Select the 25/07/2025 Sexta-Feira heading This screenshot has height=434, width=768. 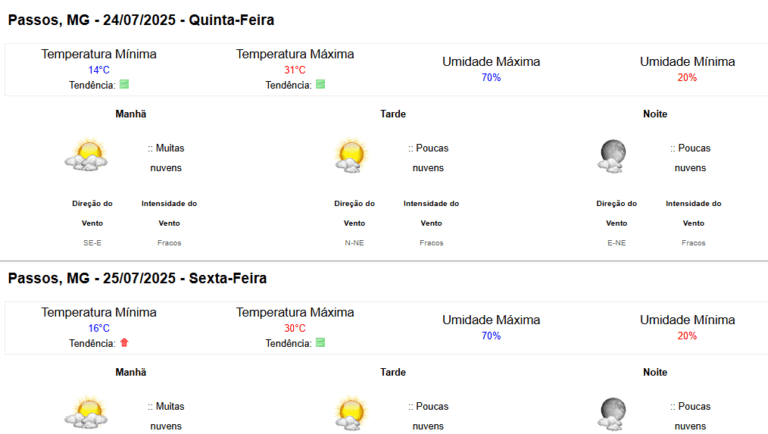coord(138,278)
